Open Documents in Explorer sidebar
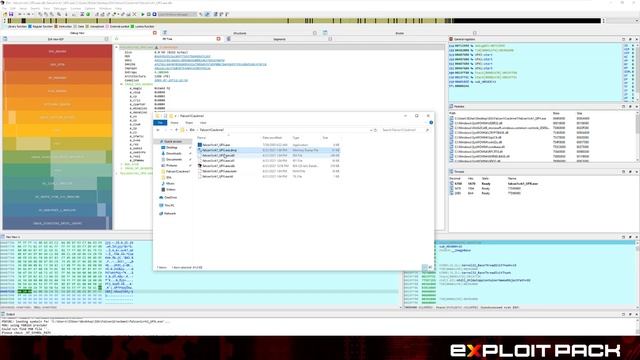 coord(174,160)
